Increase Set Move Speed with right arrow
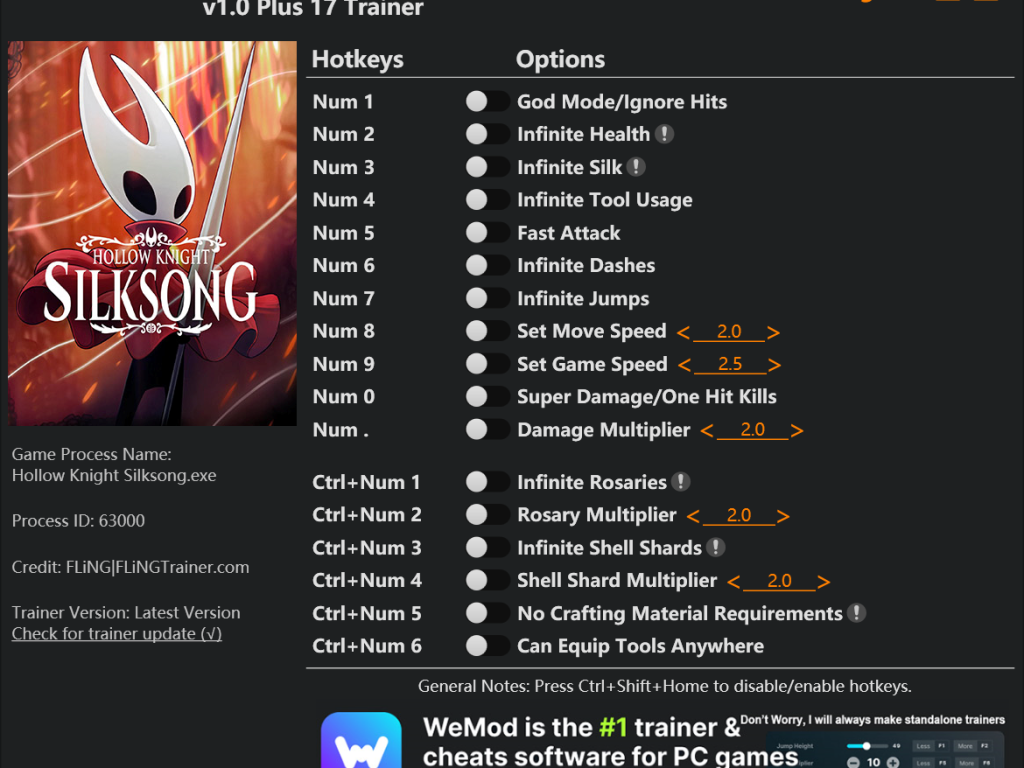1024x768 pixels. [x=773, y=332]
